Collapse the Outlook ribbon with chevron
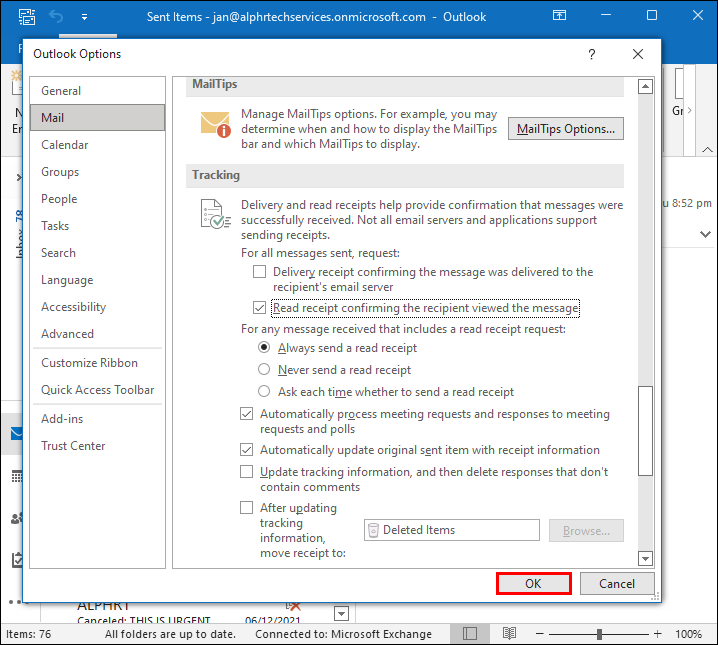 (707, 150)
